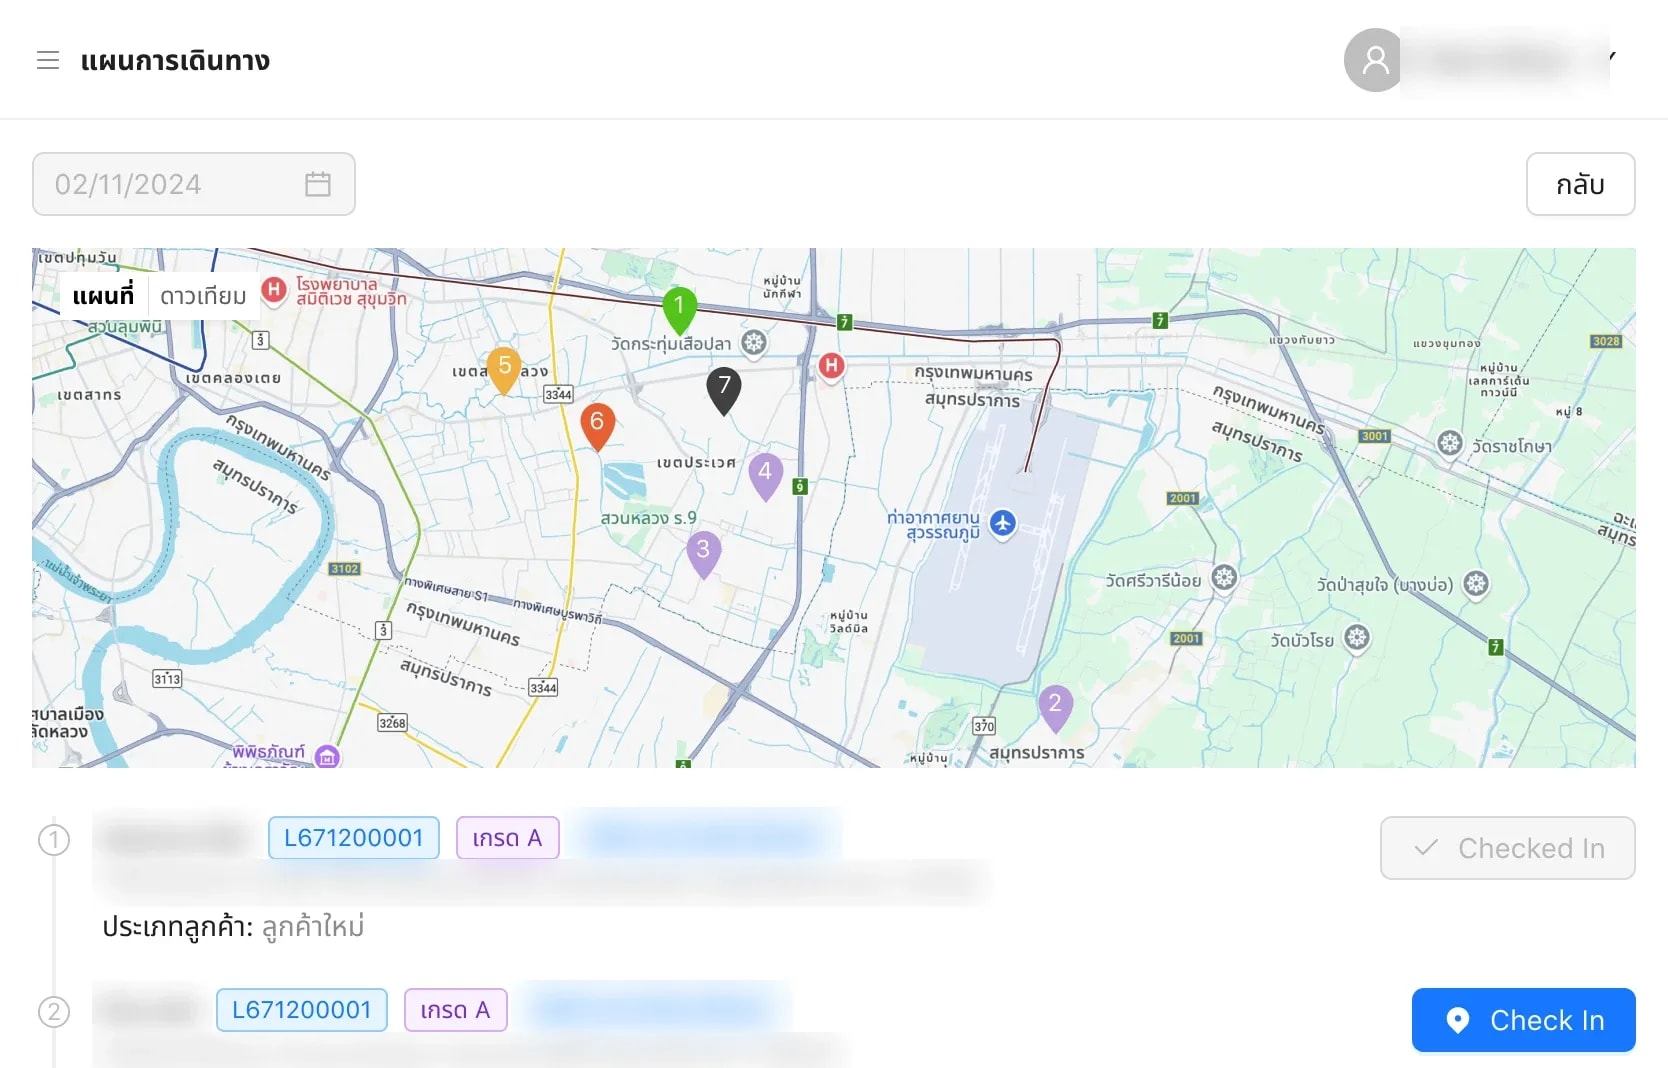
Task: Select green map pin number 1
Action: pyautogui.click(x=679, y=310)
